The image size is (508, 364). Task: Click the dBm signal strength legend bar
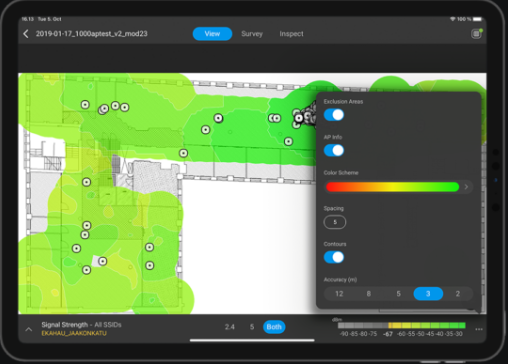coord(402,325)
